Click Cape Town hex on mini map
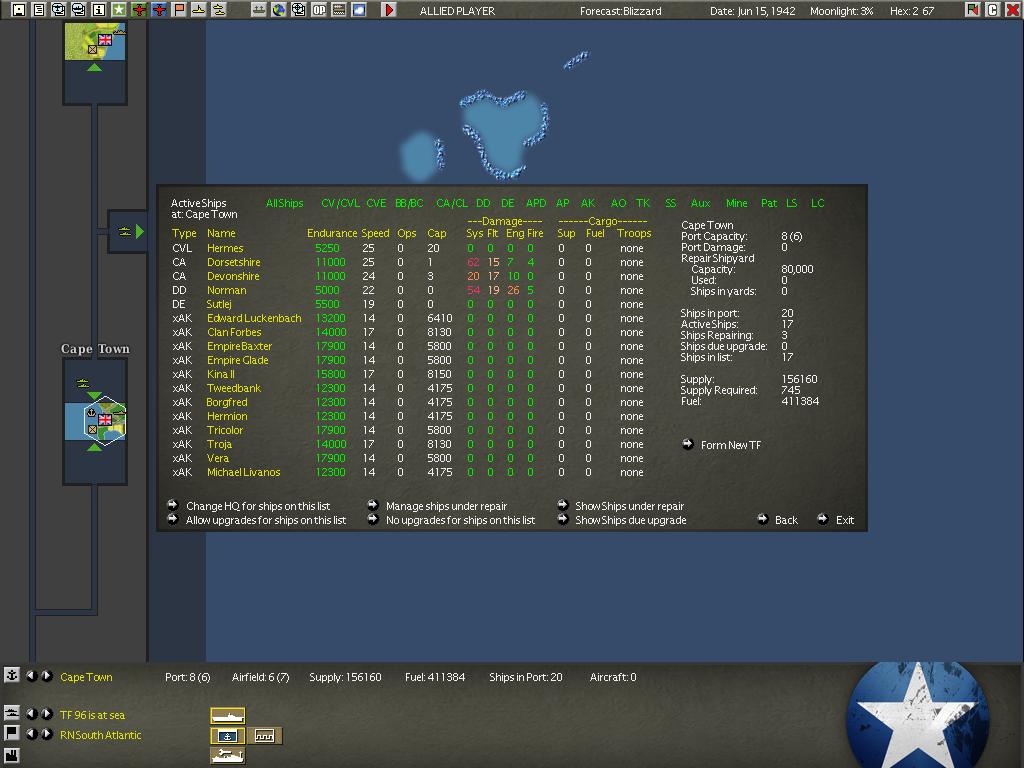This screenshot has height=768, width=1024. click(104, 421)
